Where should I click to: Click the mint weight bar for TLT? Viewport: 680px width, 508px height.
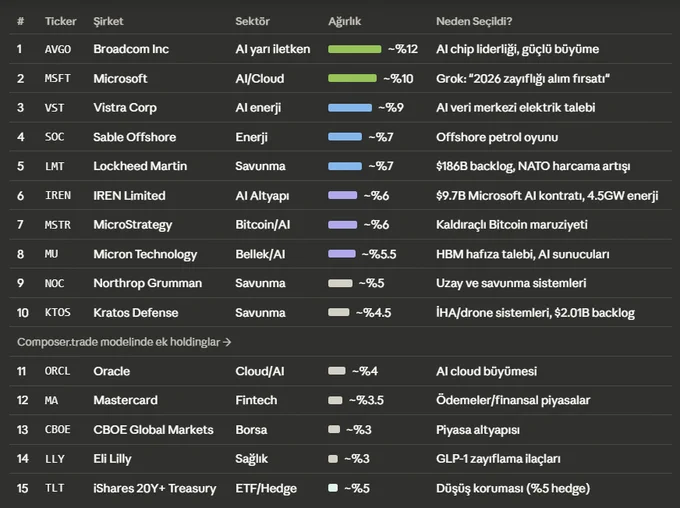[333, 488]
